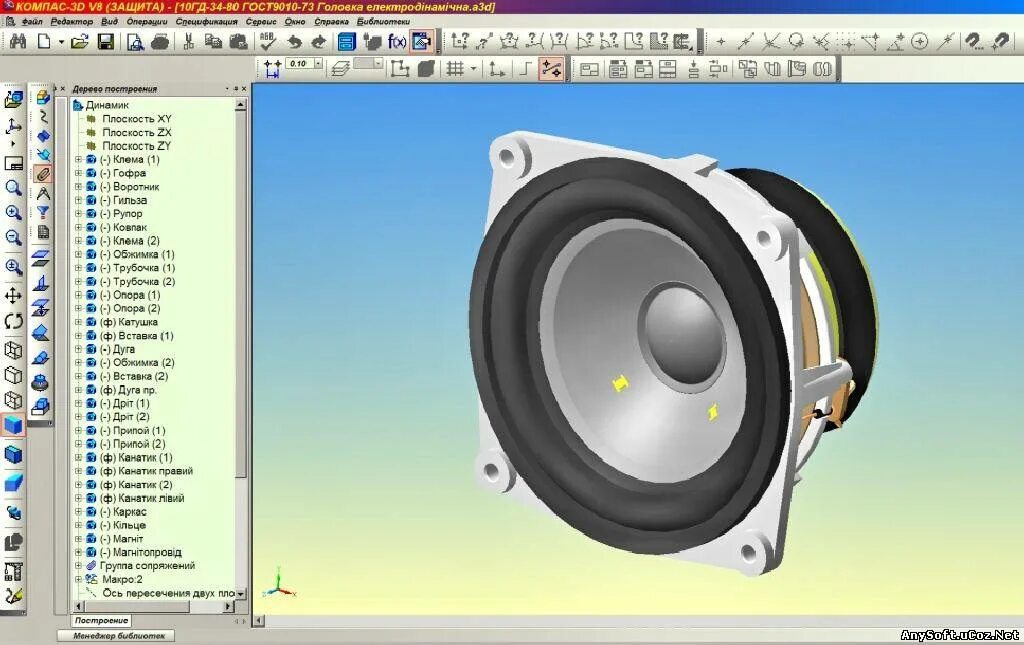The image size is (1024, 645).
Task: Open the blue library manager cabinet icon
Action: [x=346, y=42]
